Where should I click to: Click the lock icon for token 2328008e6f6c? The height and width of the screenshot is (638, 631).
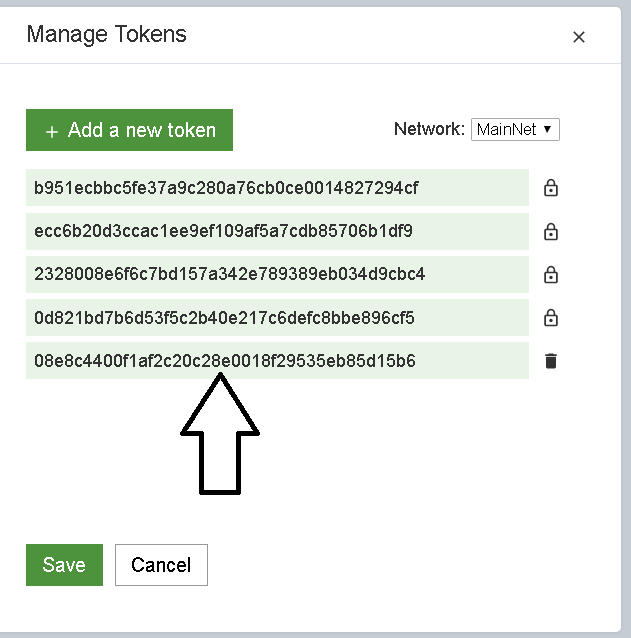pyautogui.click(x=550, y=275)
